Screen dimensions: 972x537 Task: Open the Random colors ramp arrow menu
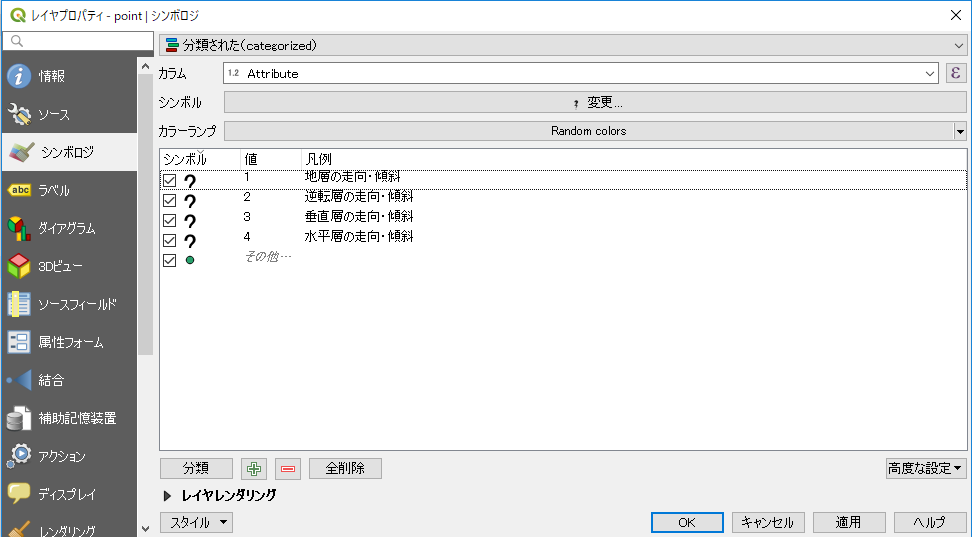[960, 131]
